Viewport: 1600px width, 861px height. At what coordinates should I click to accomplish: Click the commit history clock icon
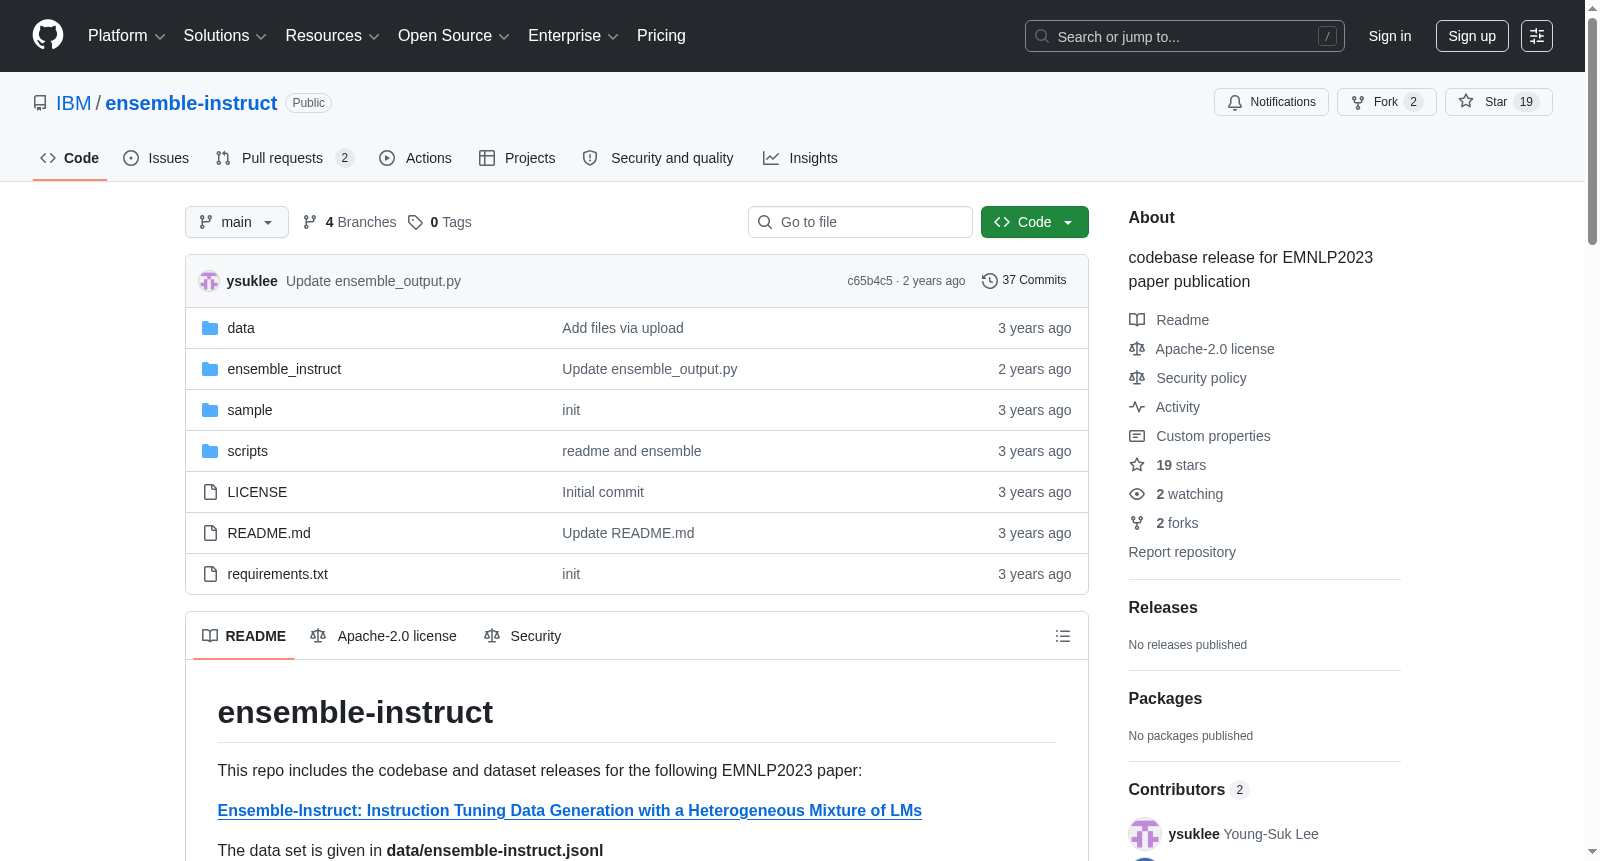[990, 281]
